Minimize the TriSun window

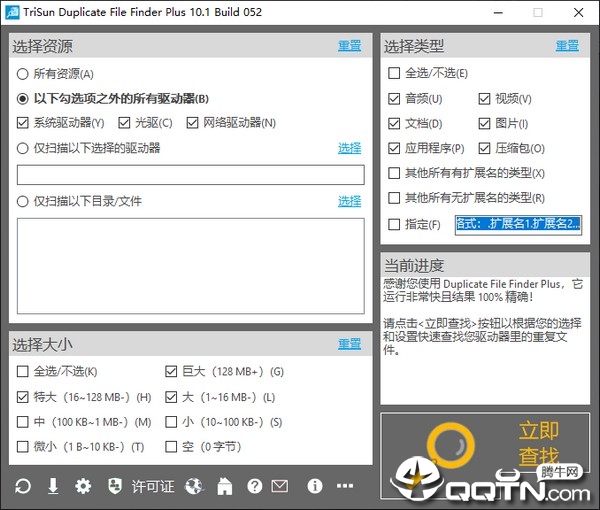click(498, 13)
